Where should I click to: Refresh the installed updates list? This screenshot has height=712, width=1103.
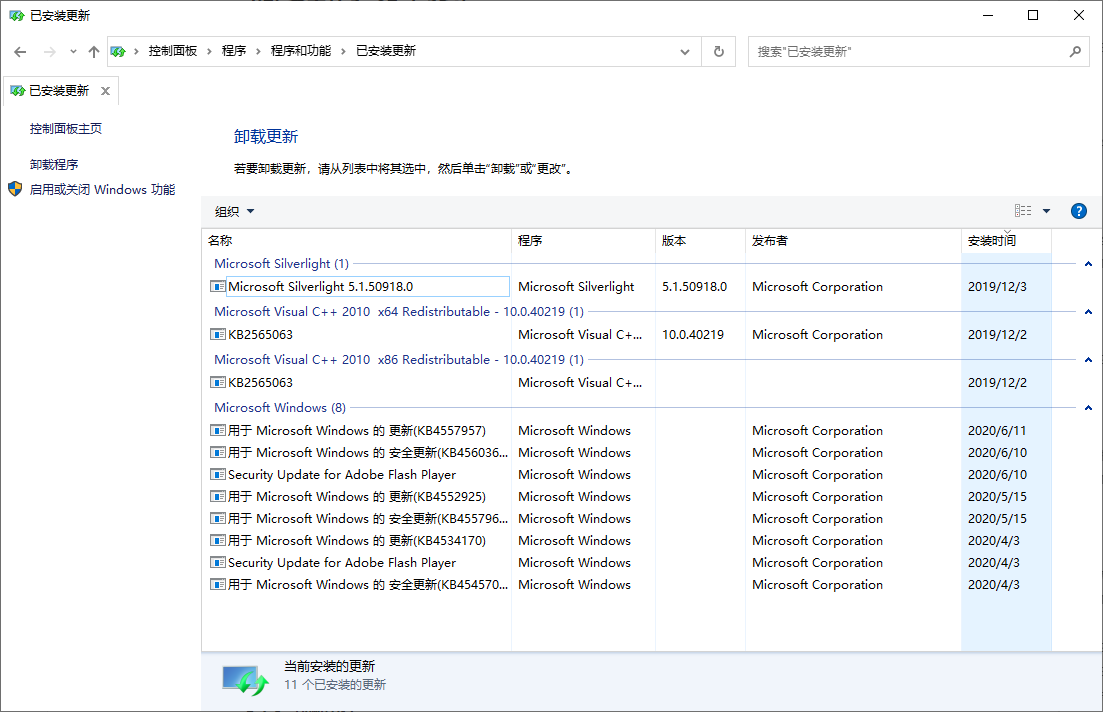(718, 51)
